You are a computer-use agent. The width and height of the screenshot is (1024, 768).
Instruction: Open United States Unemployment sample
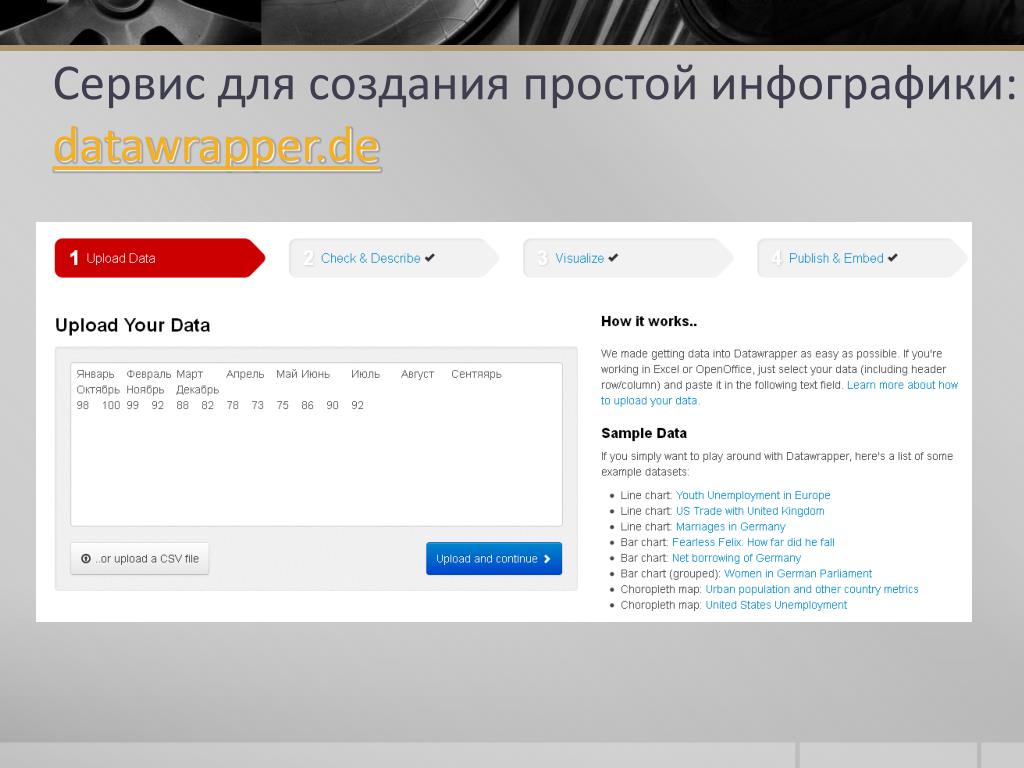coord(776,605)
